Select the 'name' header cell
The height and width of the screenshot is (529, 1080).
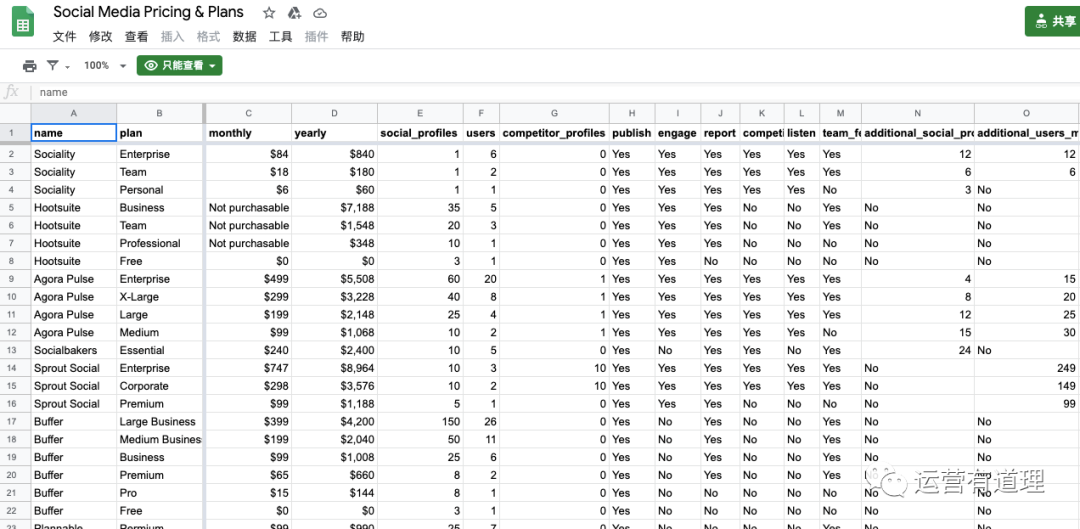(74, 133)
